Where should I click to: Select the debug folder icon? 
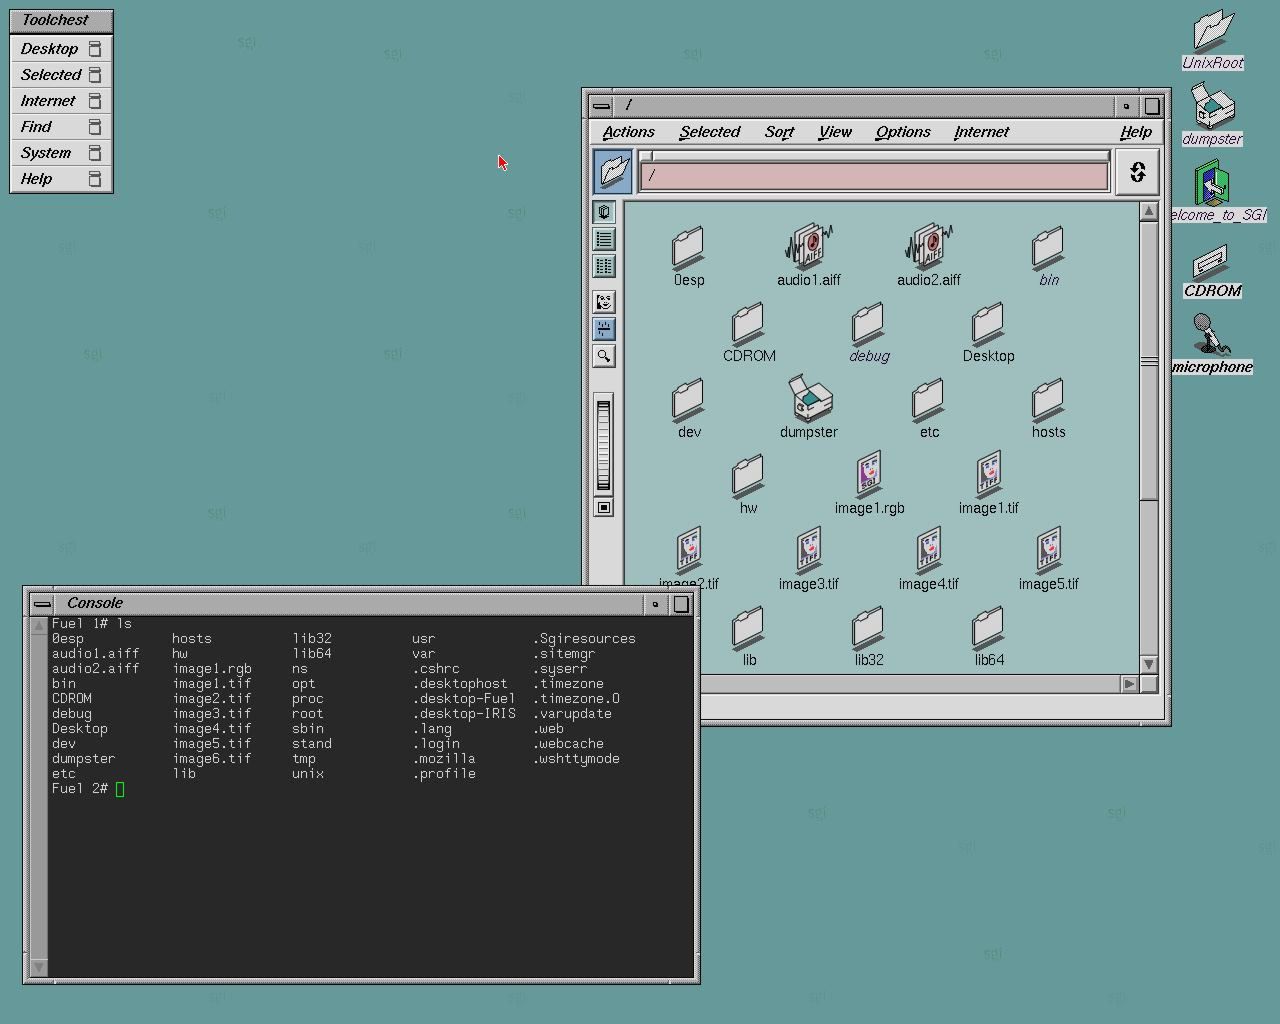tap(869, 332)
